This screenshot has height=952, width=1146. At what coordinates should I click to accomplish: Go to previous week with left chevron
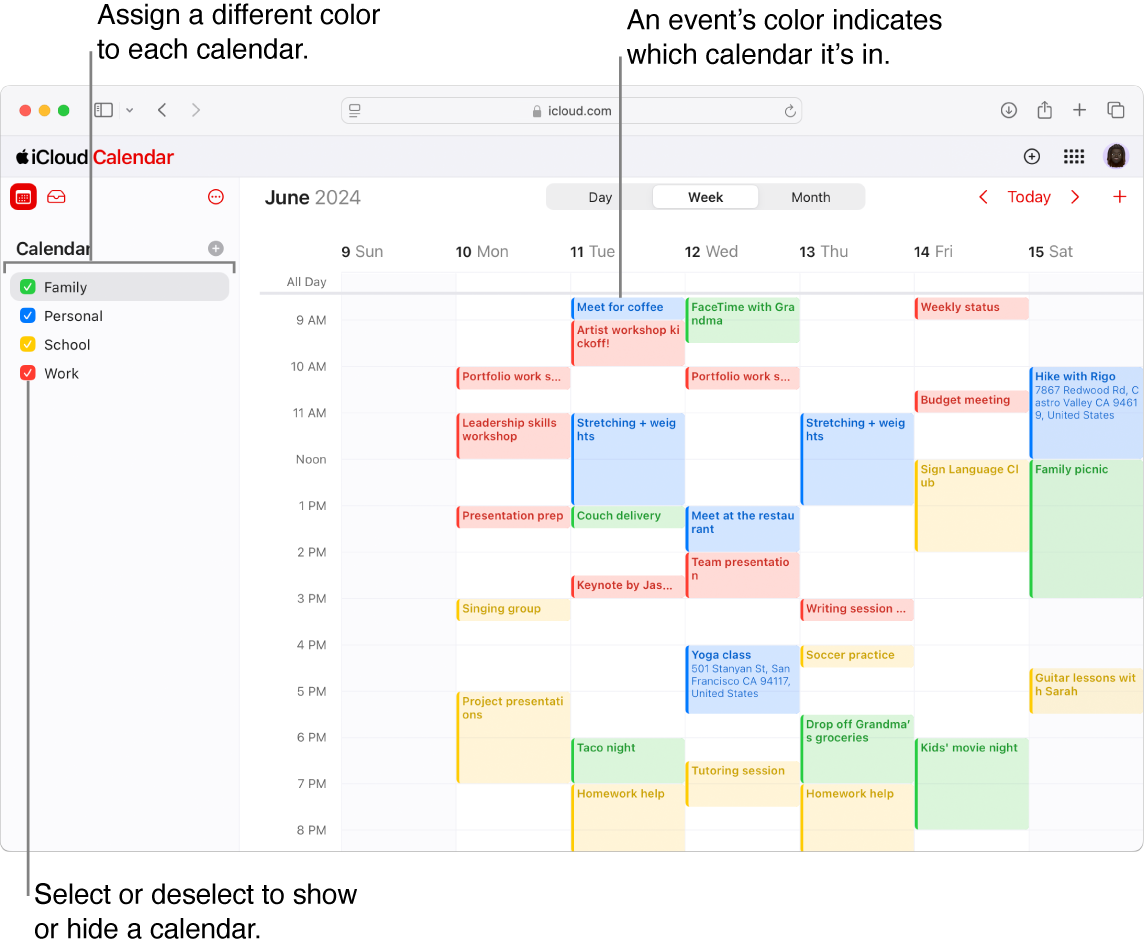pos(983,197)
